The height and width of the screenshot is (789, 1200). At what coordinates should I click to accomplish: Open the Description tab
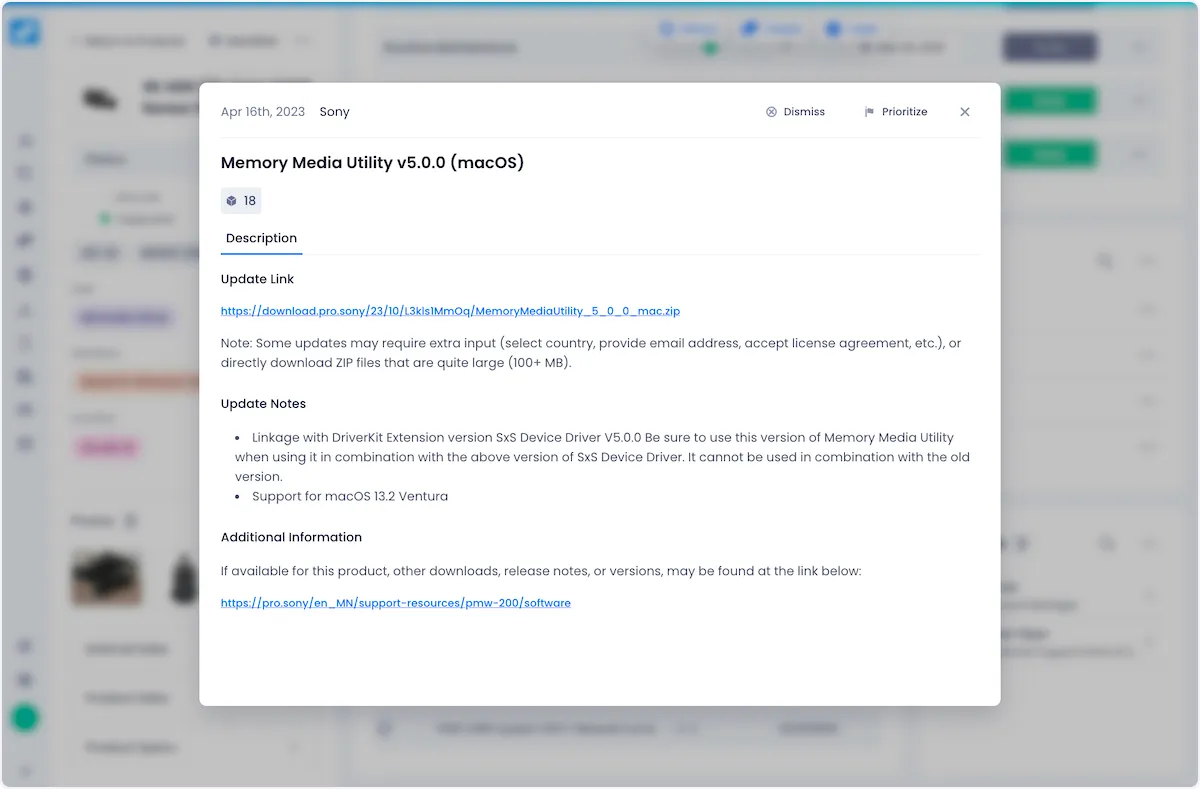coord(261,238)
